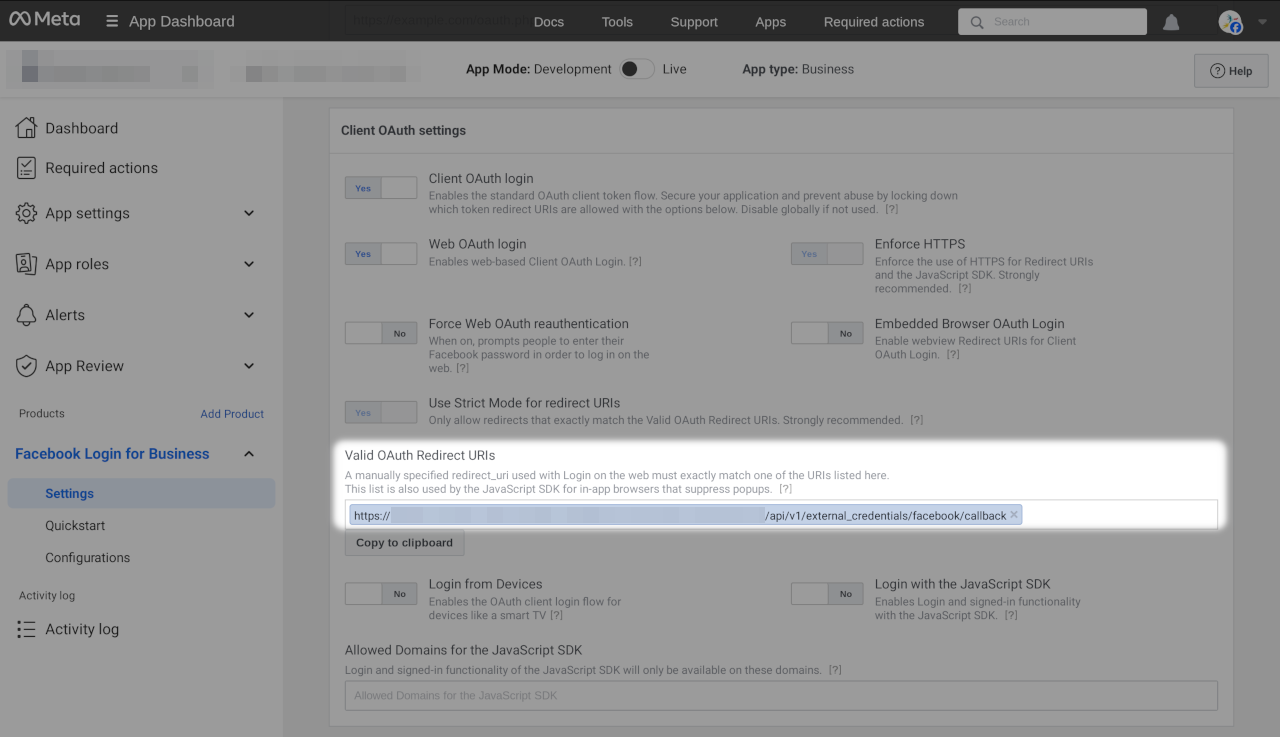1280x737 pixels.
Task: Click Add Product link
Action: coord(232,414)
